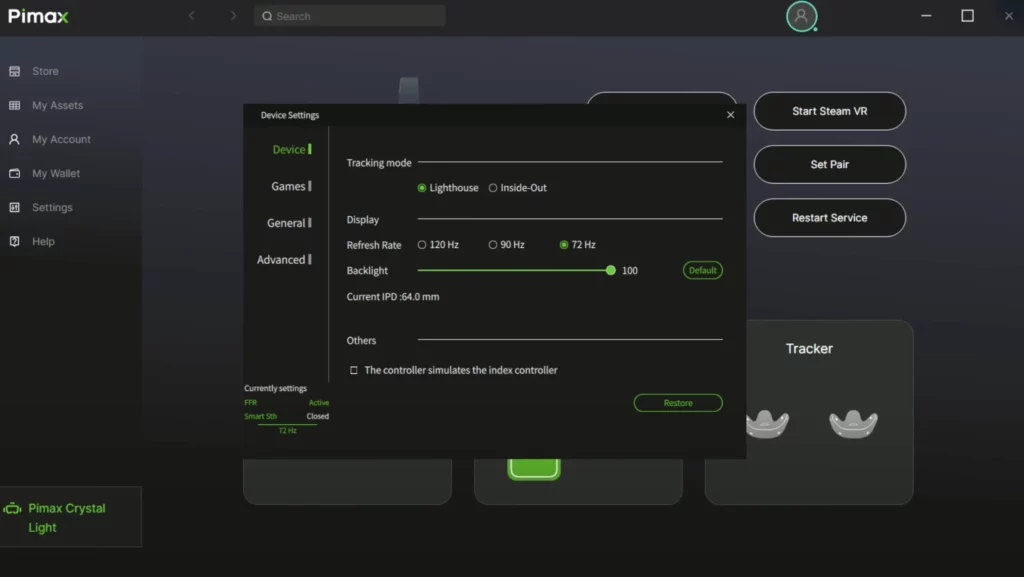Click the Set Pair button
1024x577 pixels.
pyautogui.click(x=829, y=164)
